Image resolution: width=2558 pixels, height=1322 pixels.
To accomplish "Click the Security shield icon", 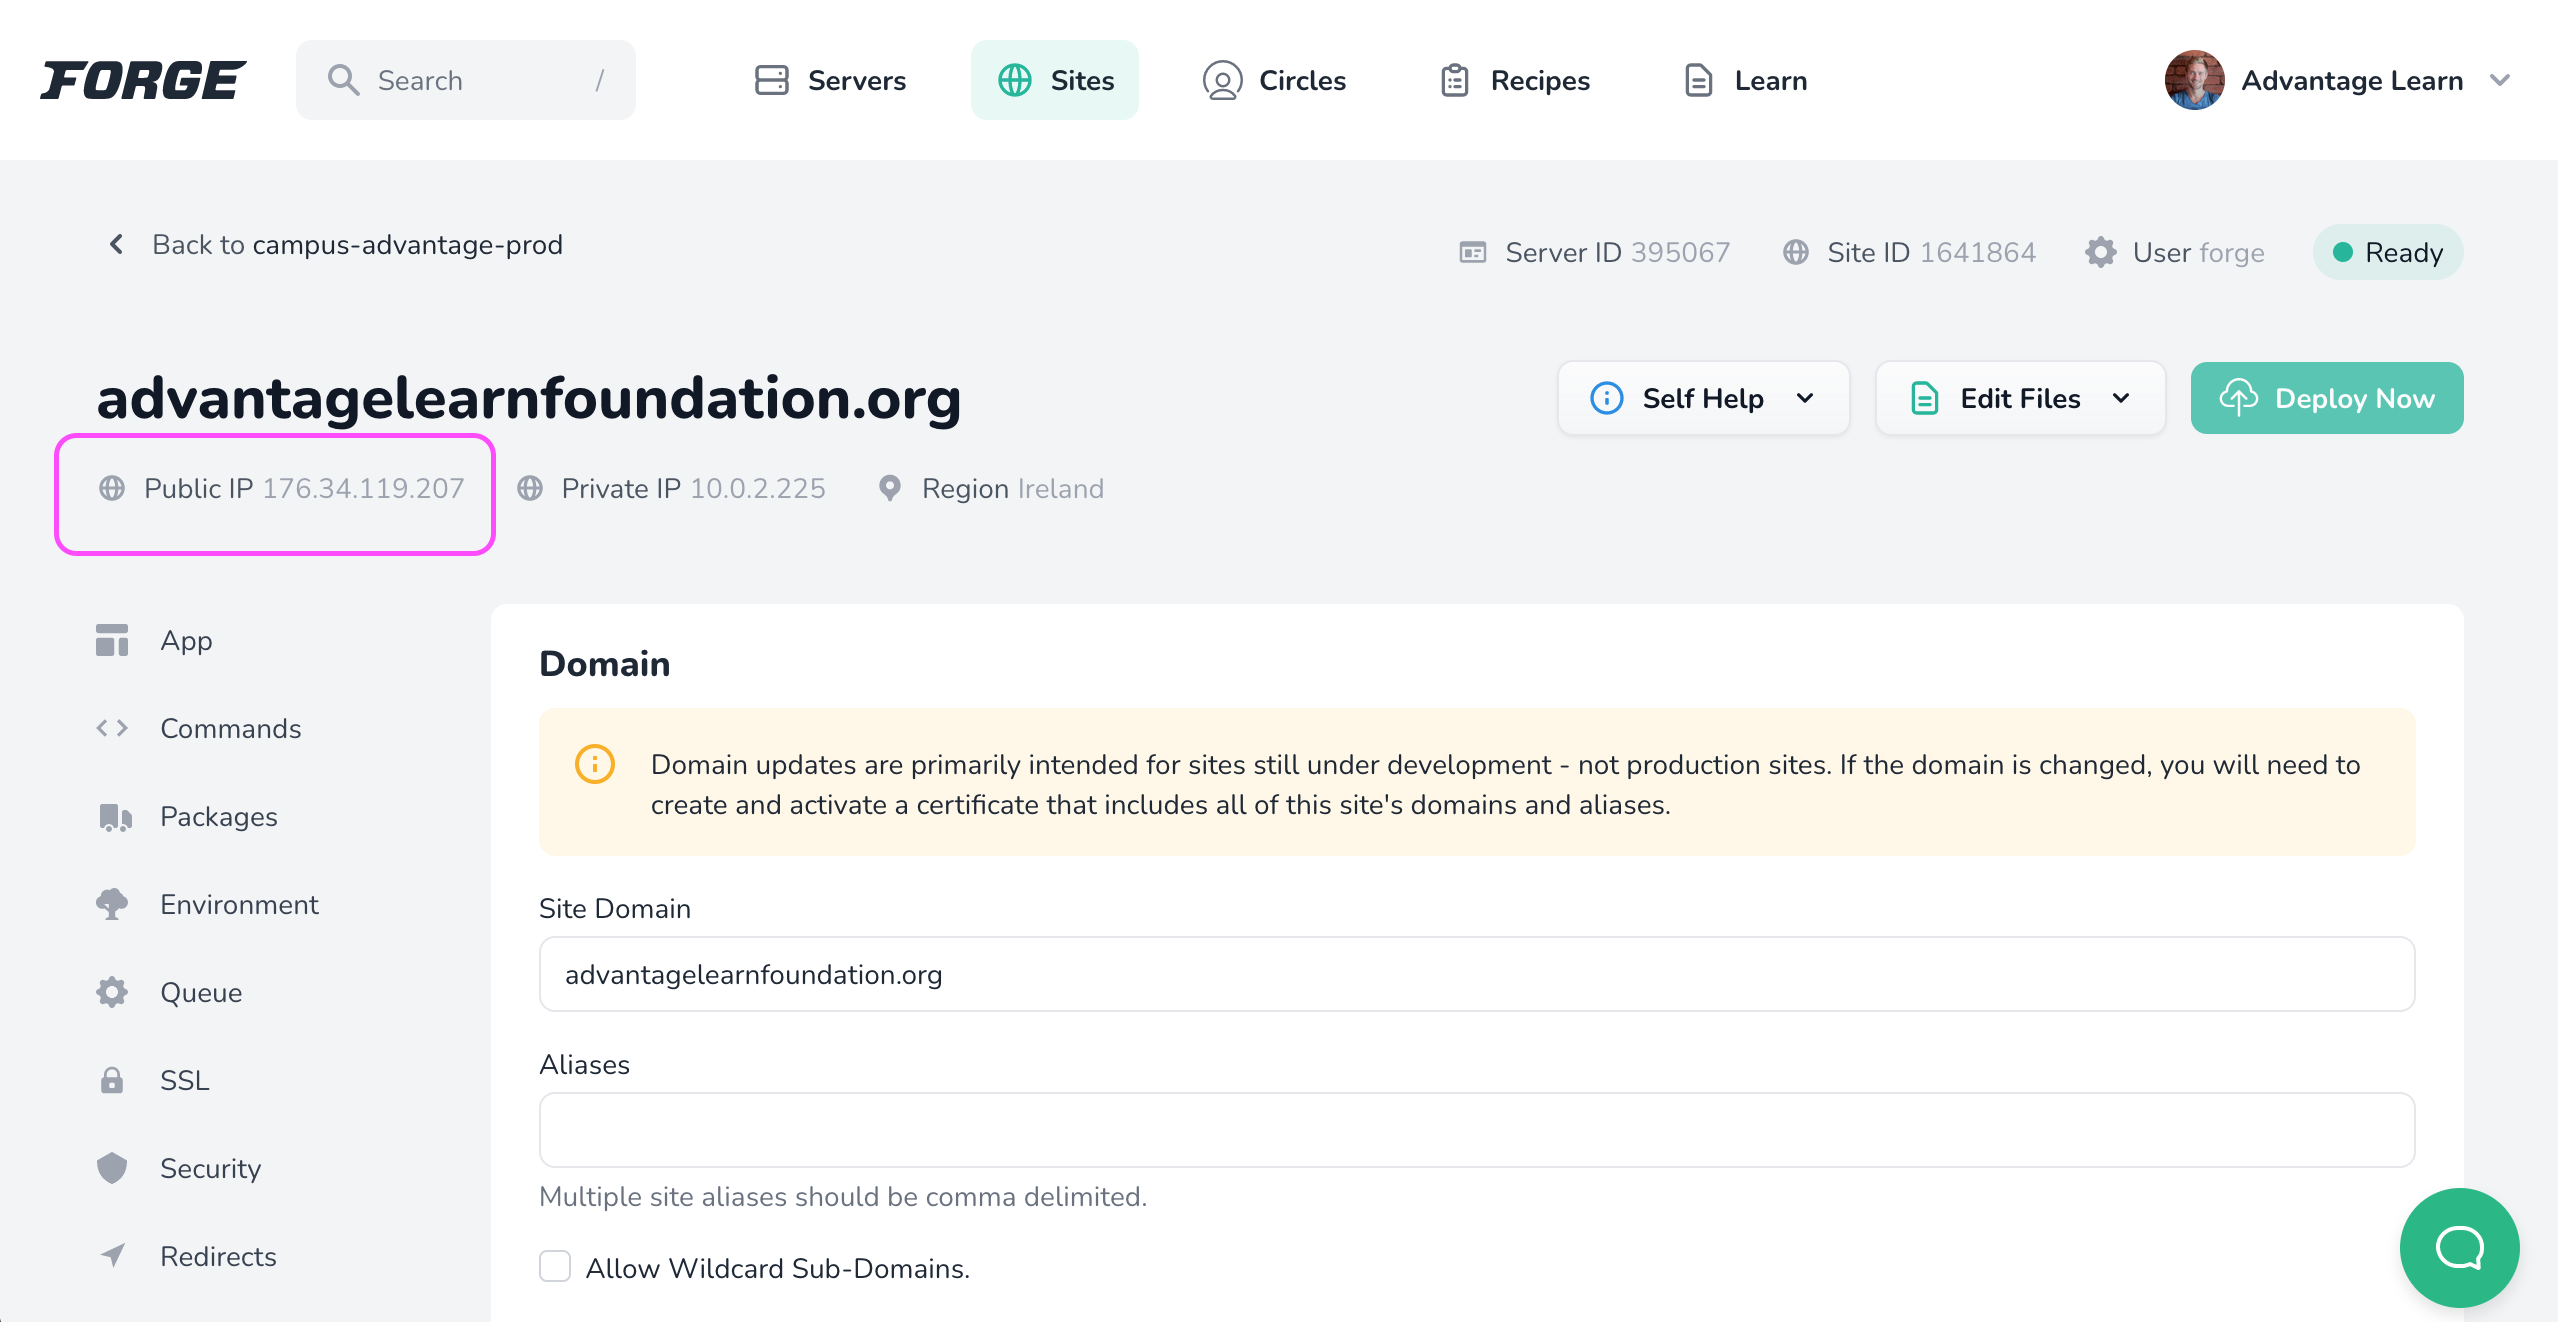I will click(x=112, y=1168).
